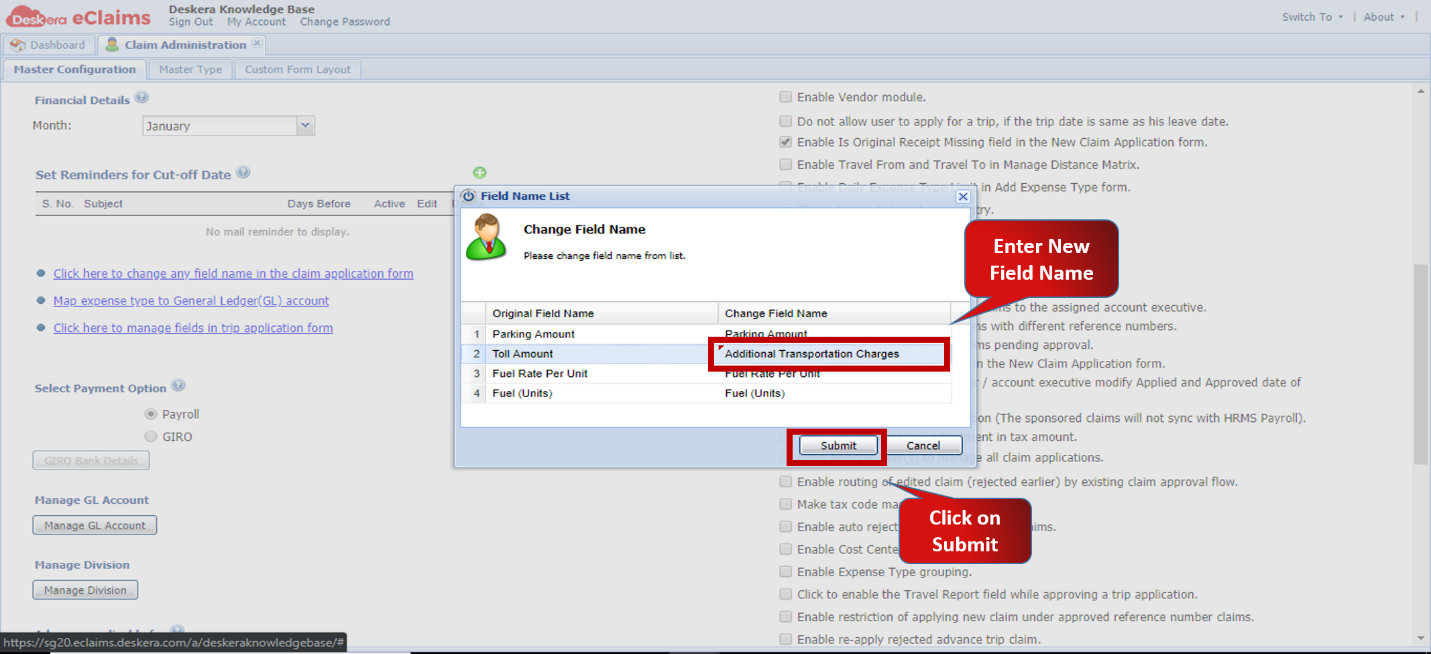Click the clock icon on the Field Name List titlebar

[x=467, y=196]
